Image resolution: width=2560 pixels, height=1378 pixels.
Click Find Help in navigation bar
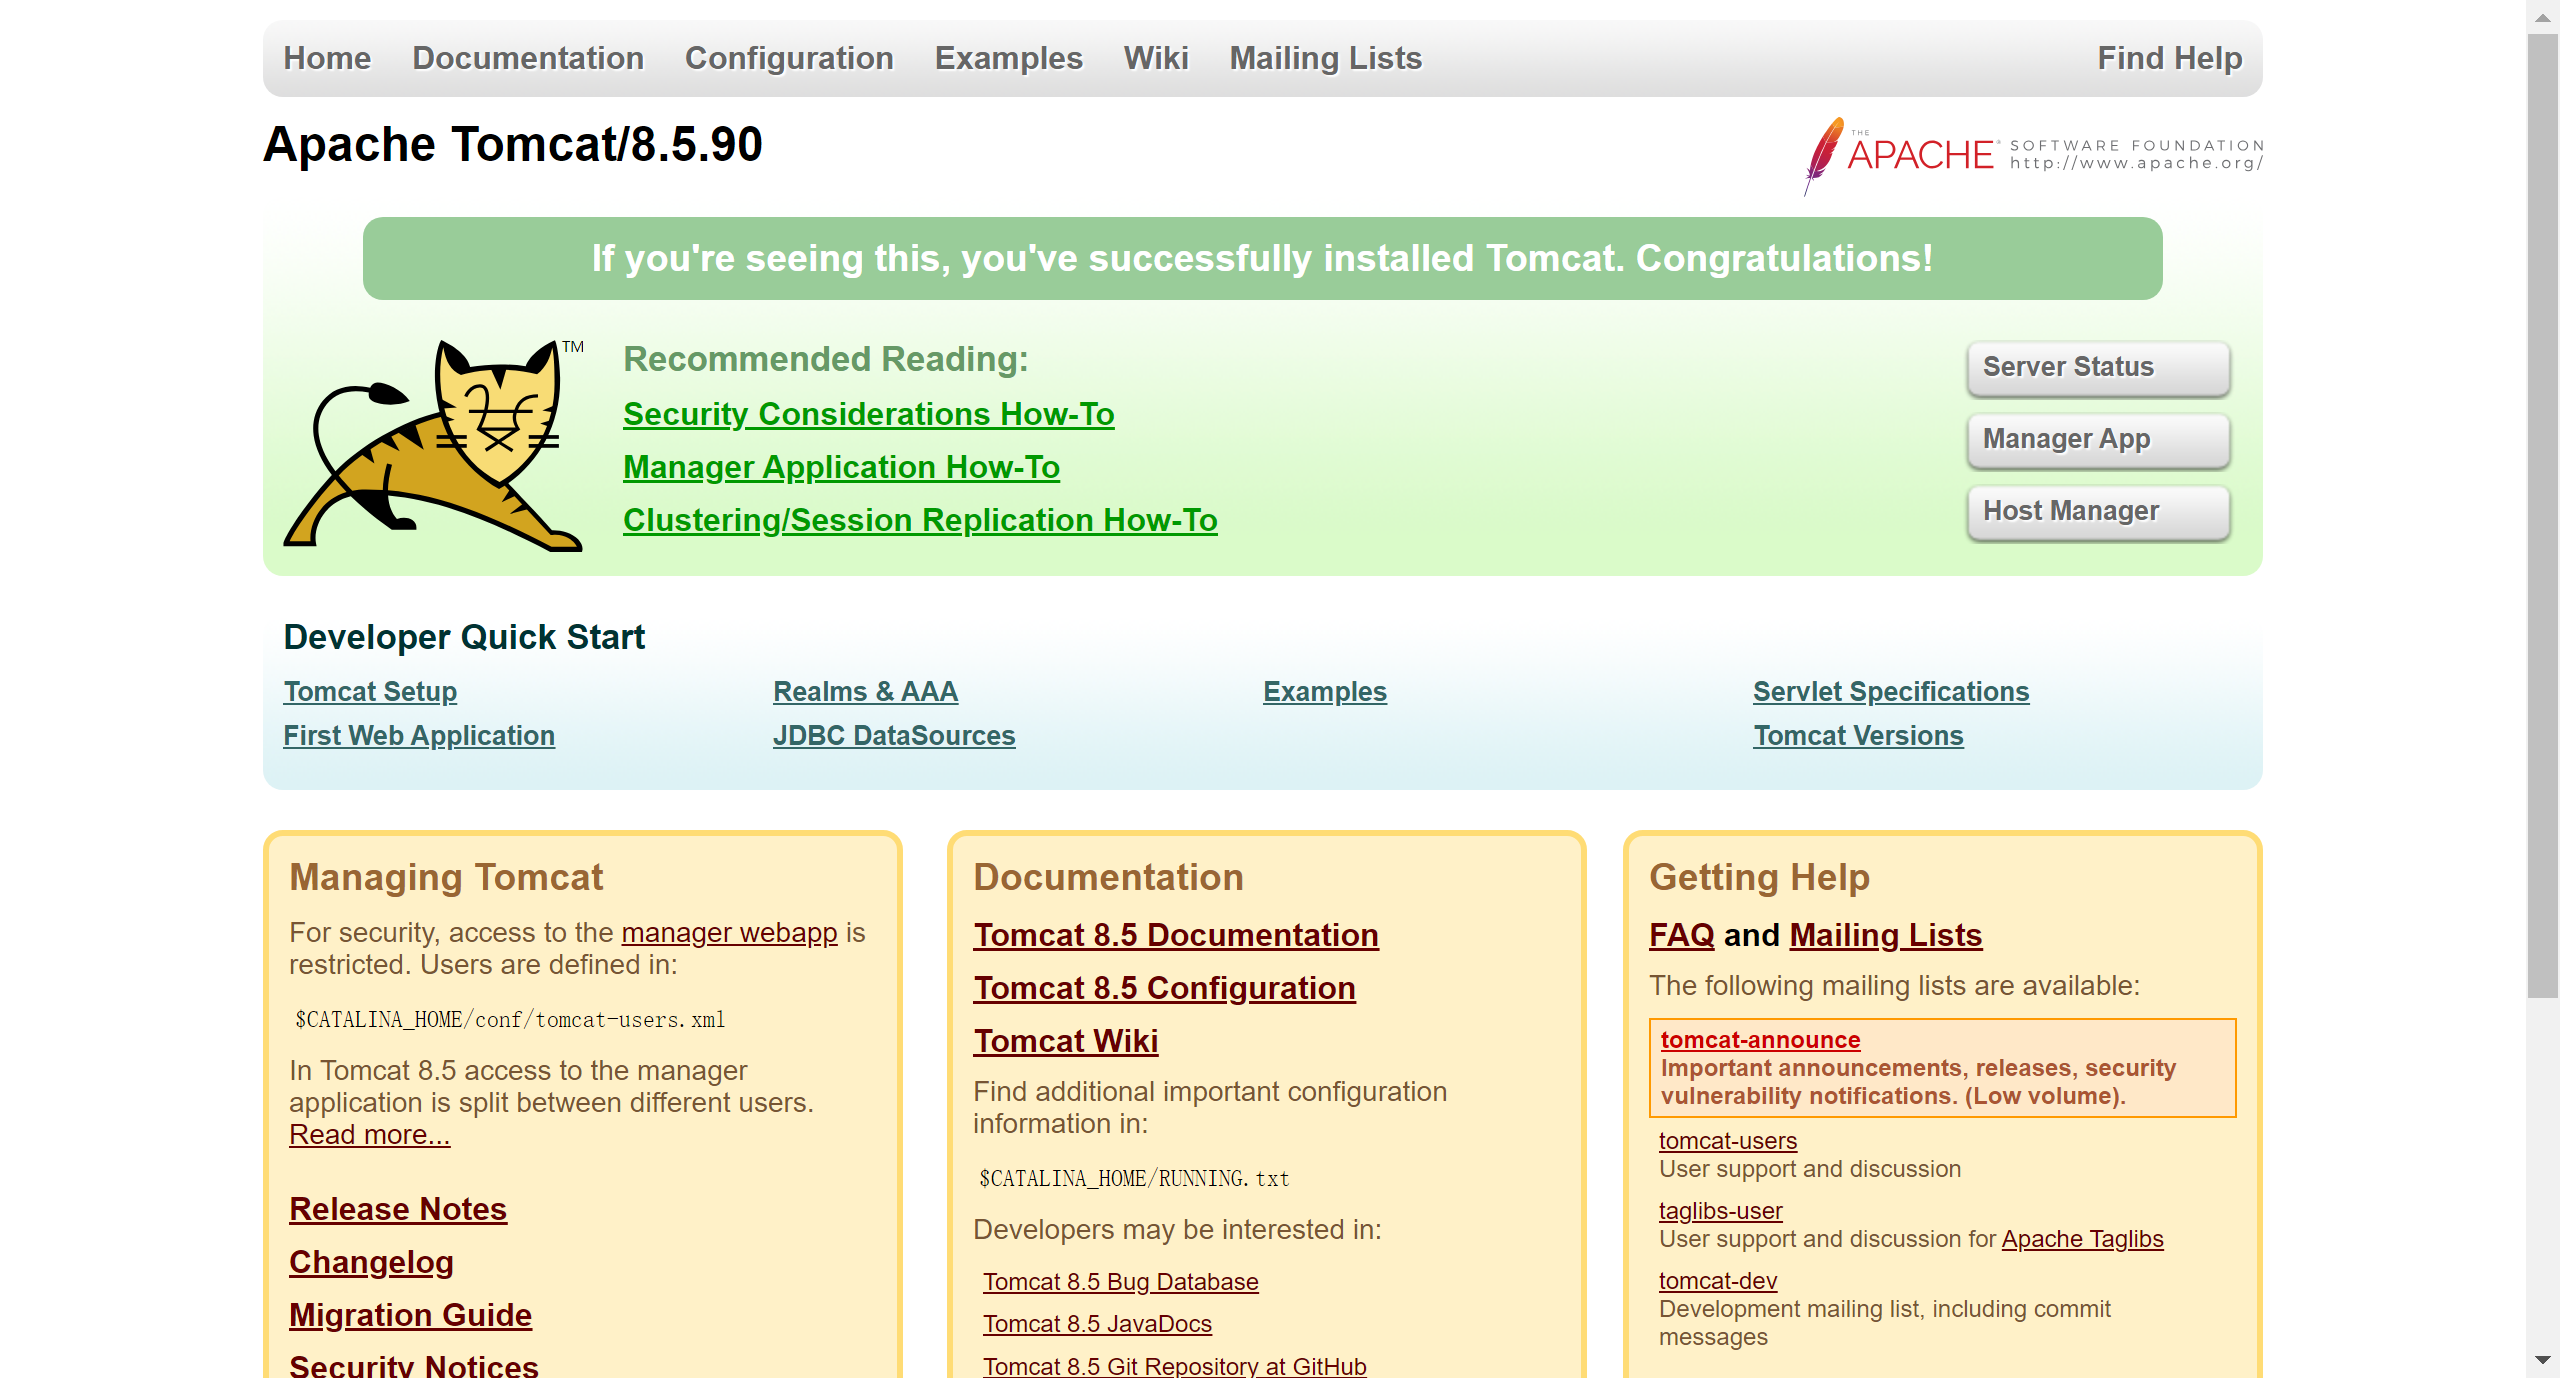point(2169,58)
